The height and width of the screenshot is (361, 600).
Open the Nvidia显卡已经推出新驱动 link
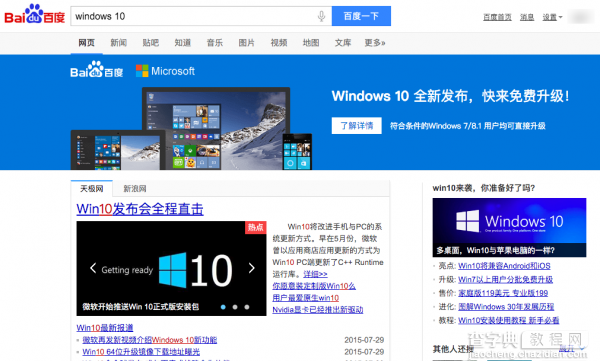pyautogui.click(x=318, y=310)
